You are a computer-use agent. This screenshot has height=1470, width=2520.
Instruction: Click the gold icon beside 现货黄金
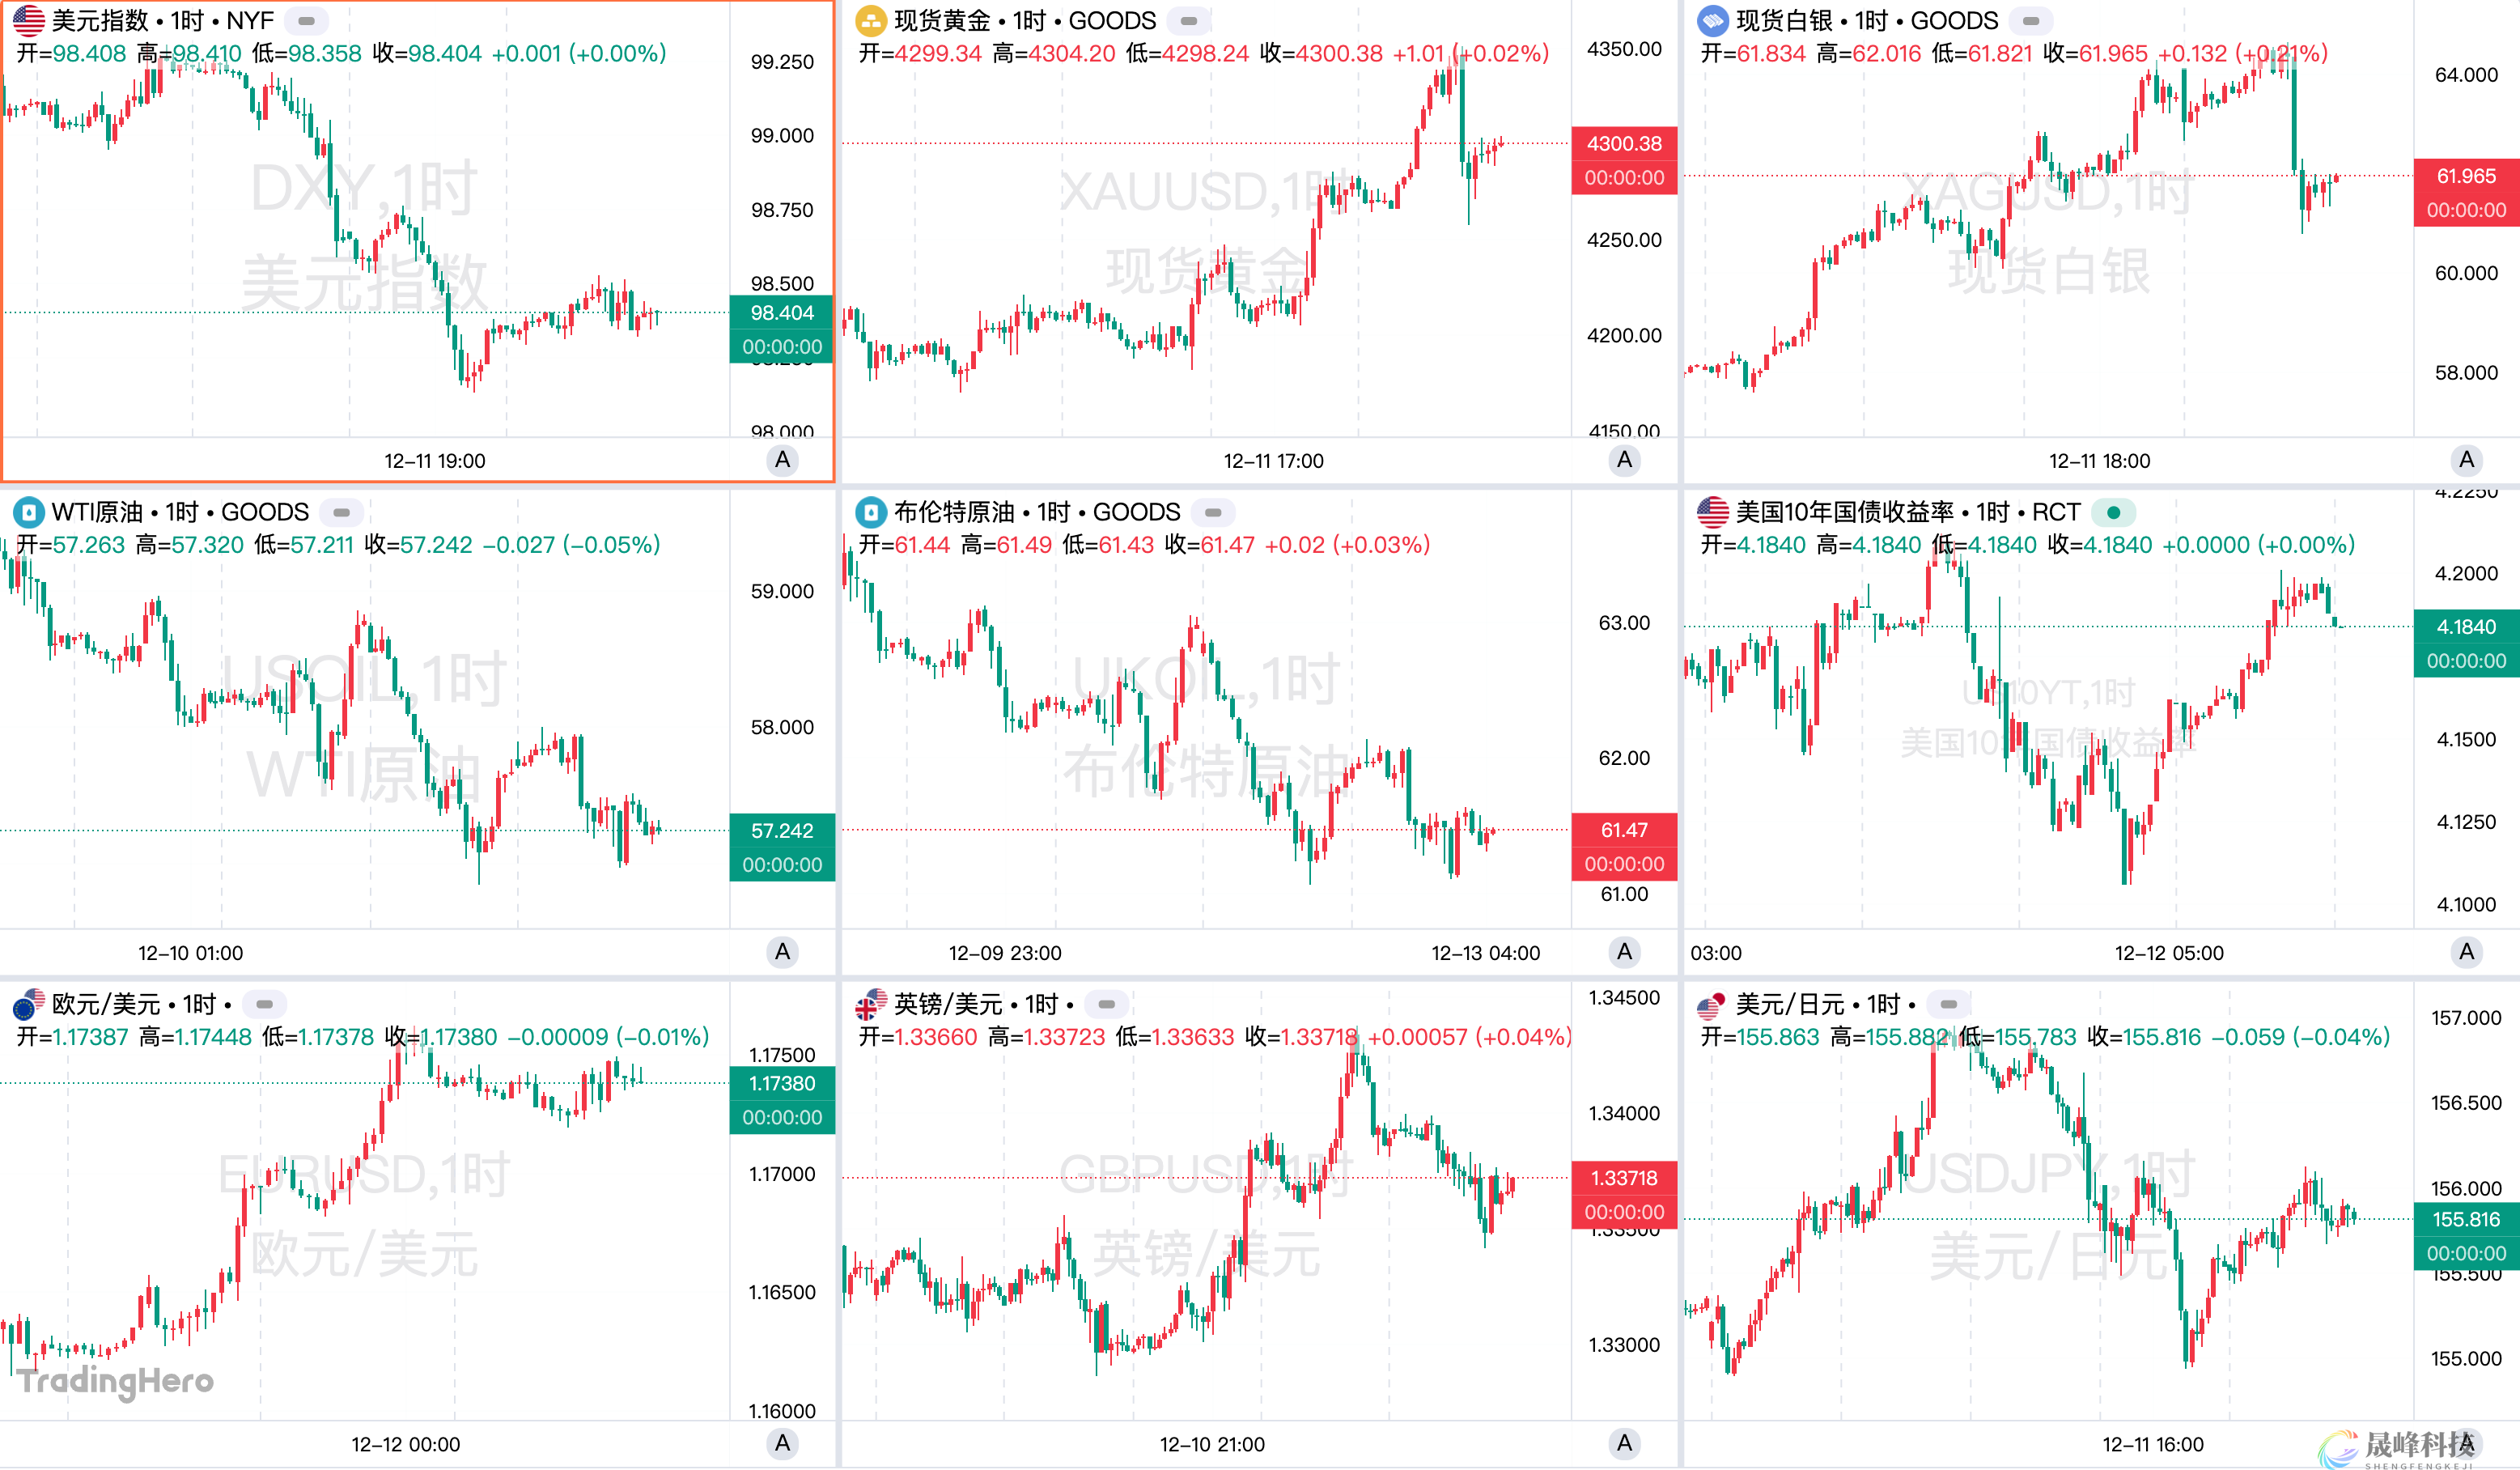(871, 20)
